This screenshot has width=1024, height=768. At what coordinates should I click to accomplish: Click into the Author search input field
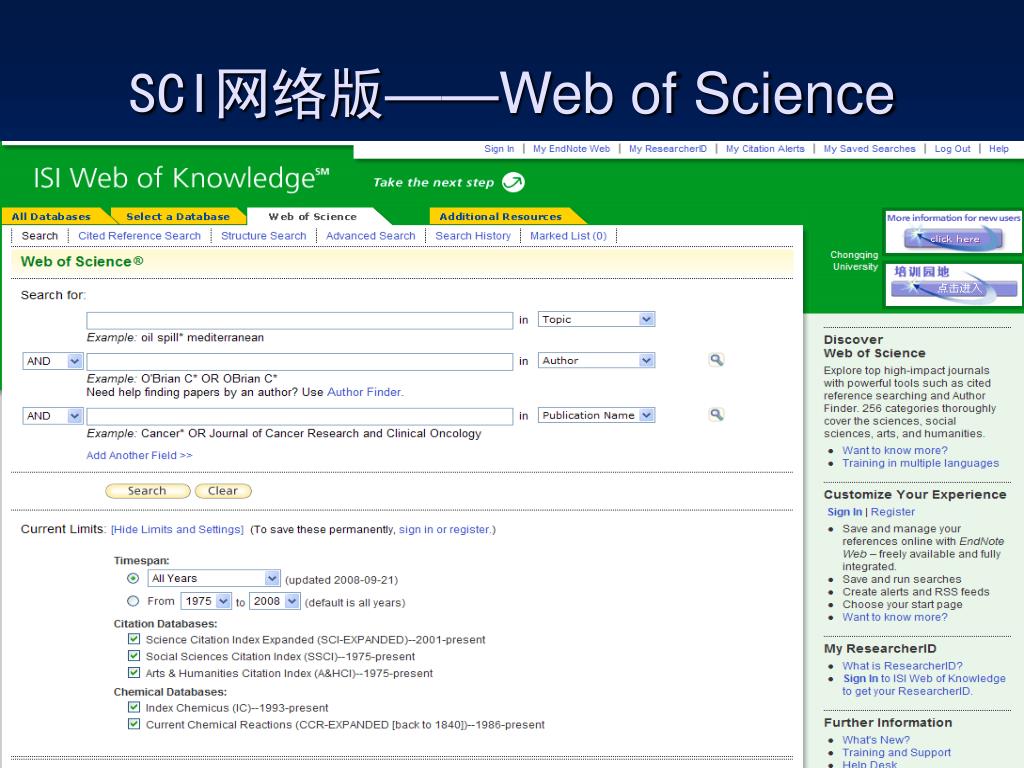(300, 362)
